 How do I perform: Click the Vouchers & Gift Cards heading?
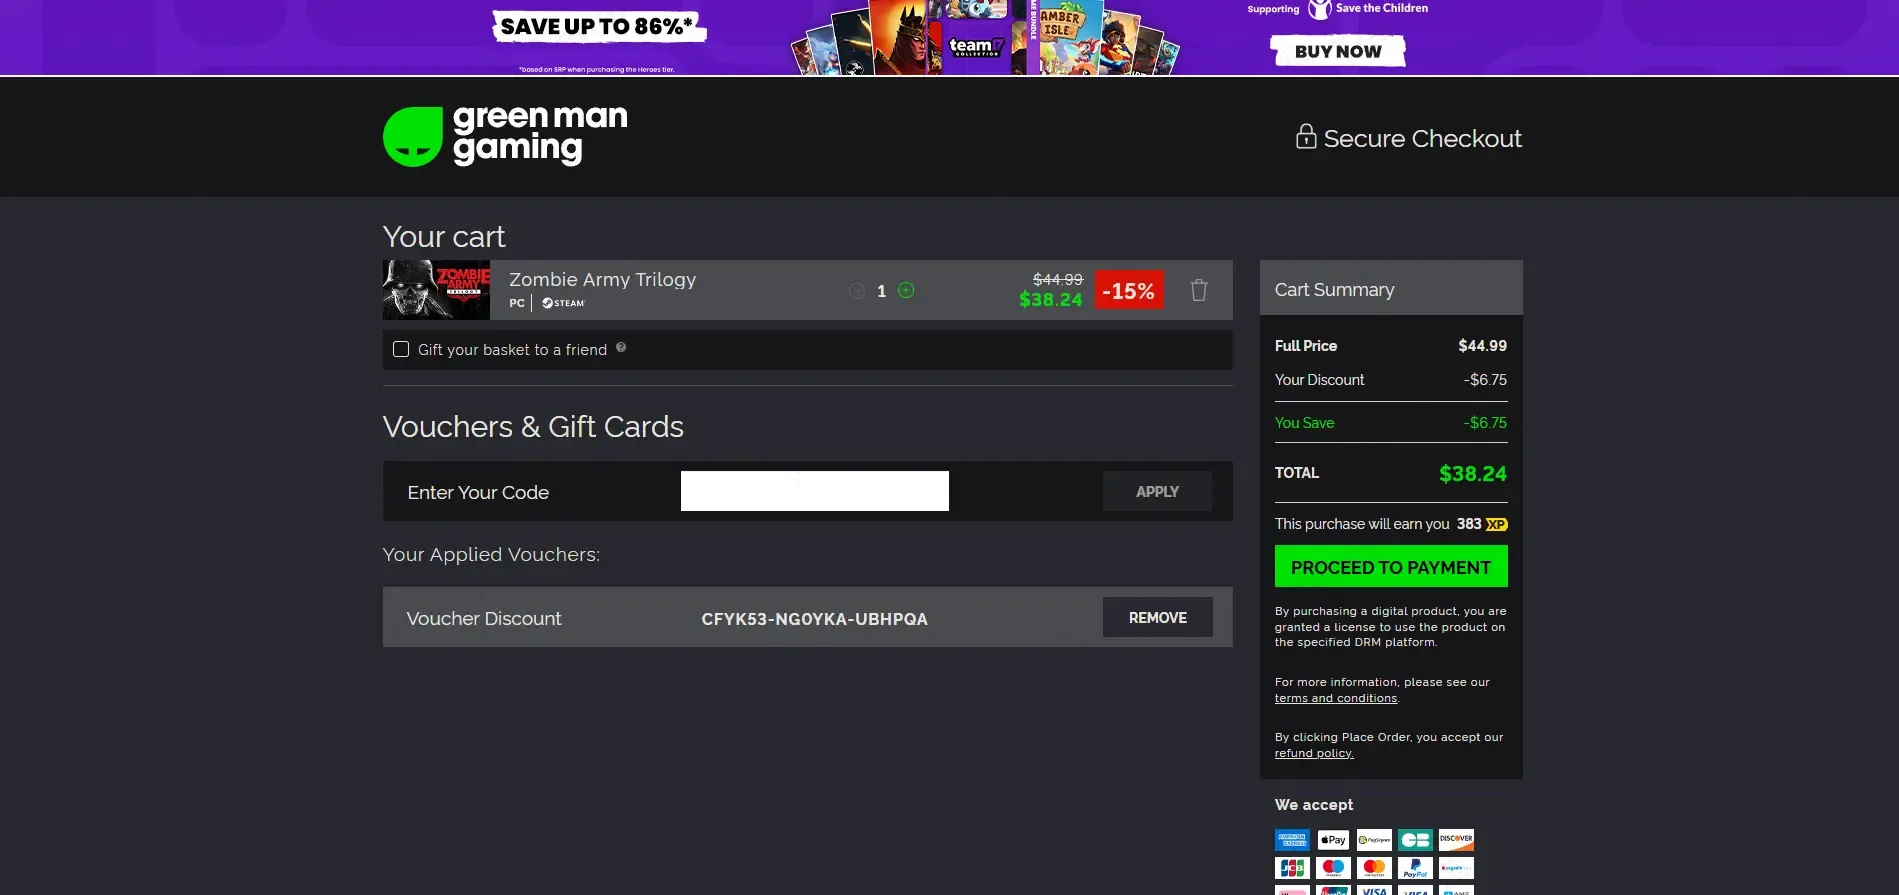point(533,427)
